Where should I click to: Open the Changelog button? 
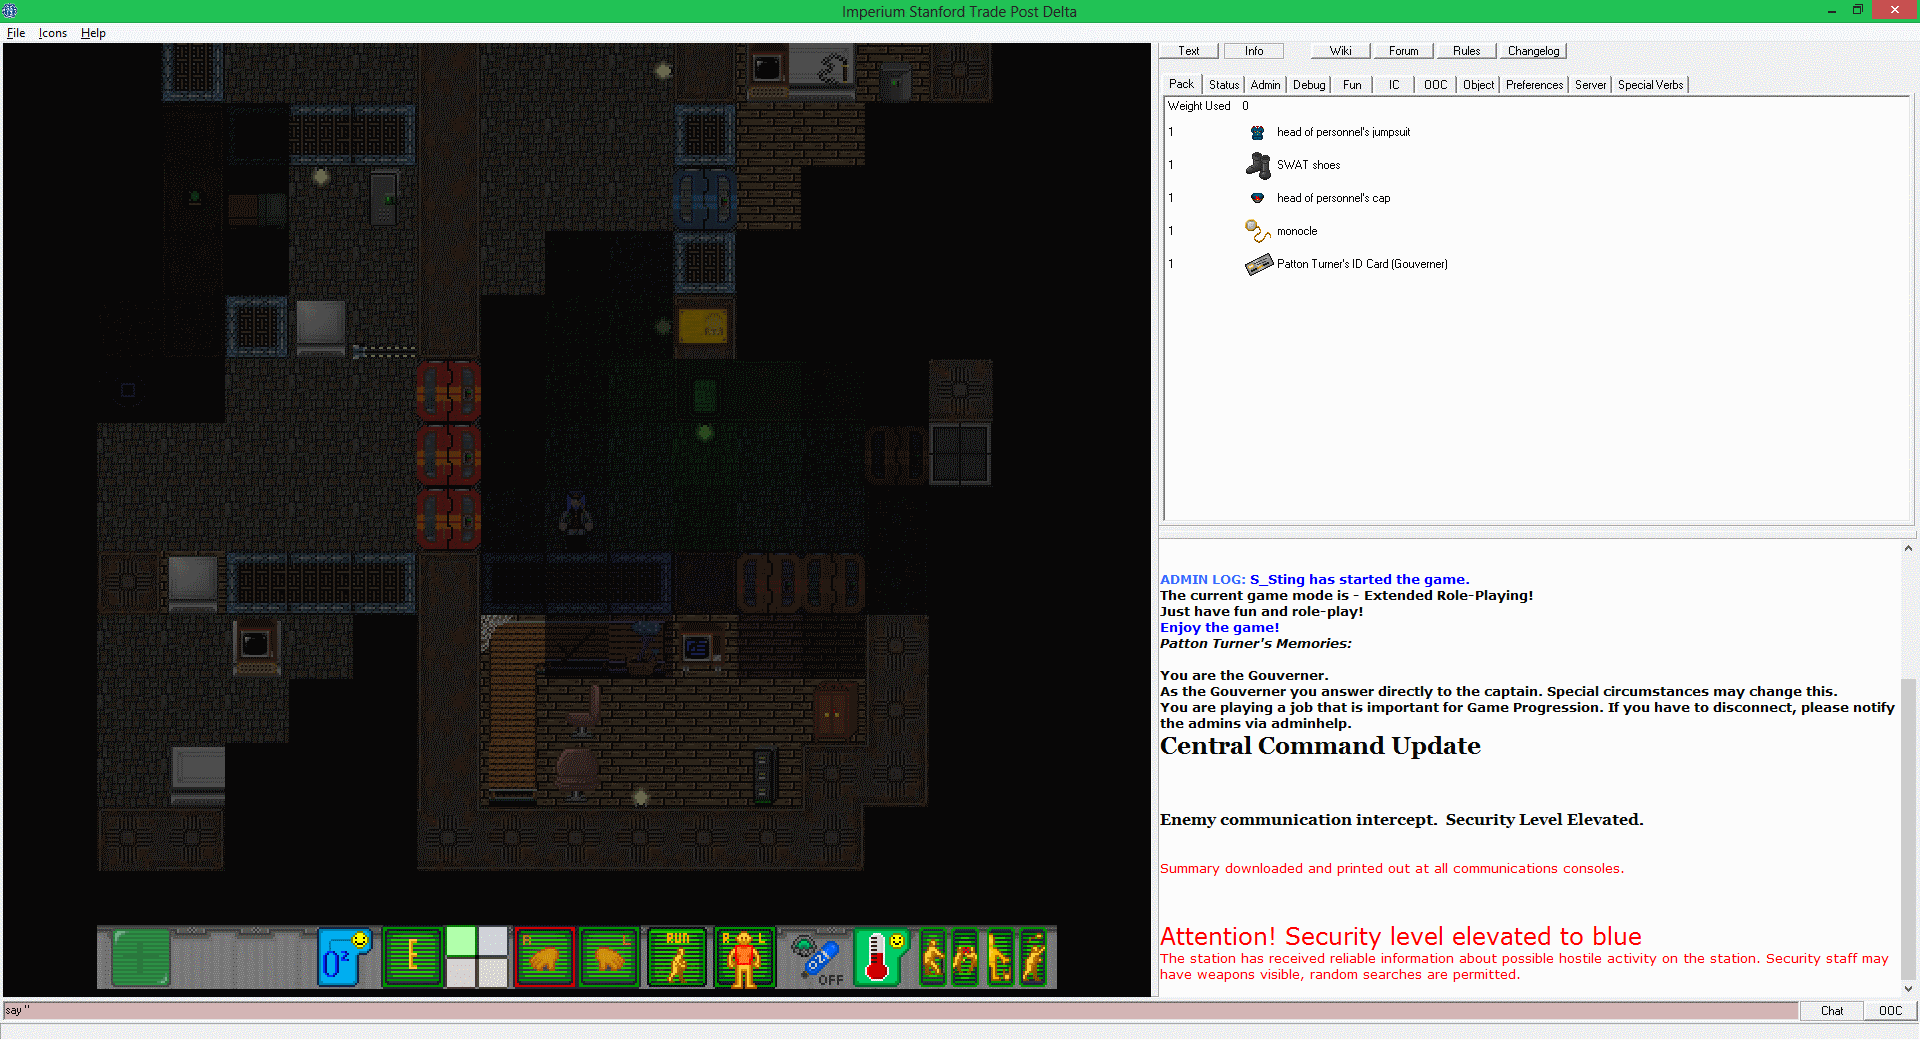[1533, 51]
